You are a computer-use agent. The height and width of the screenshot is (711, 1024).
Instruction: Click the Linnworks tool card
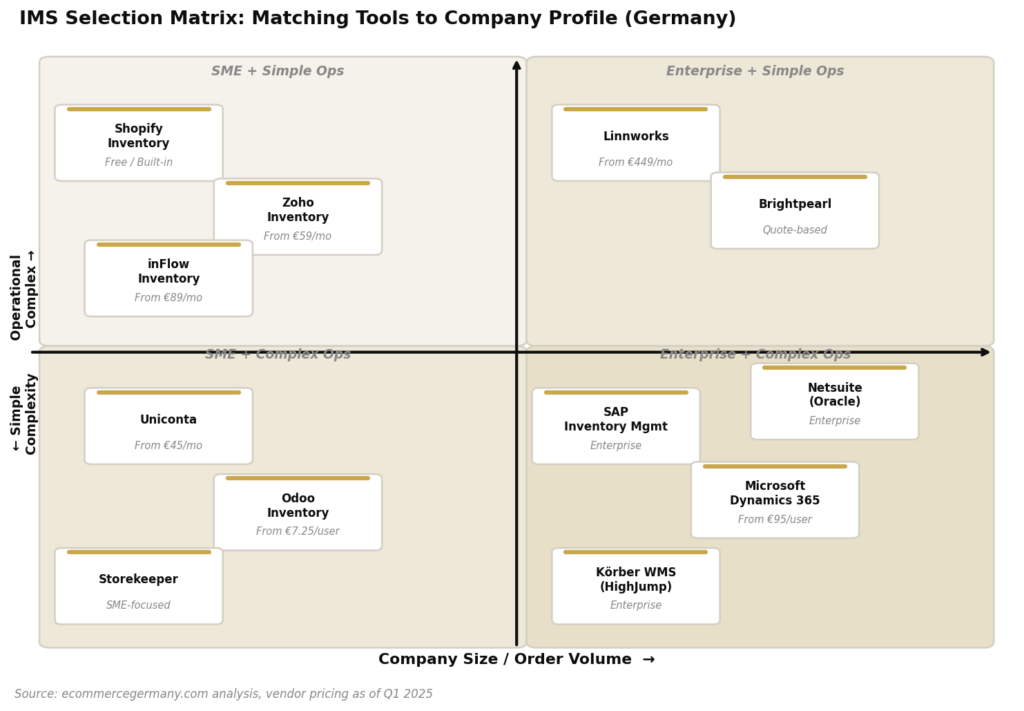(x=635, y=143)
